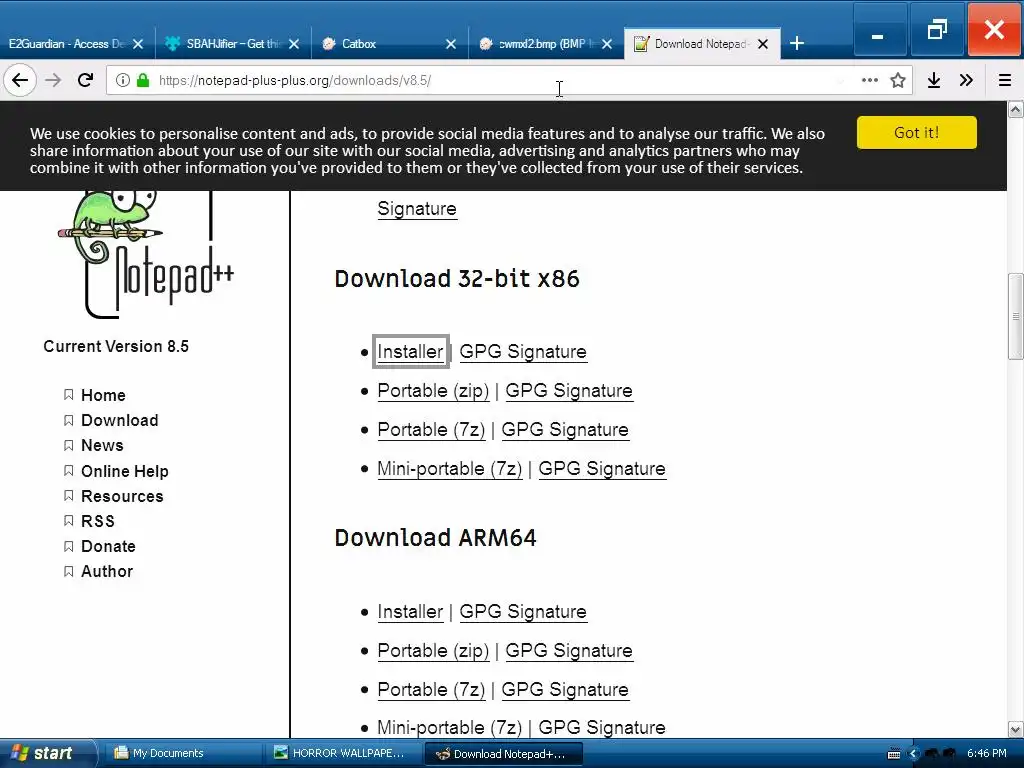Click GPG Signature beside 32-bit Mini-portable (7z)

click(602, 469)
